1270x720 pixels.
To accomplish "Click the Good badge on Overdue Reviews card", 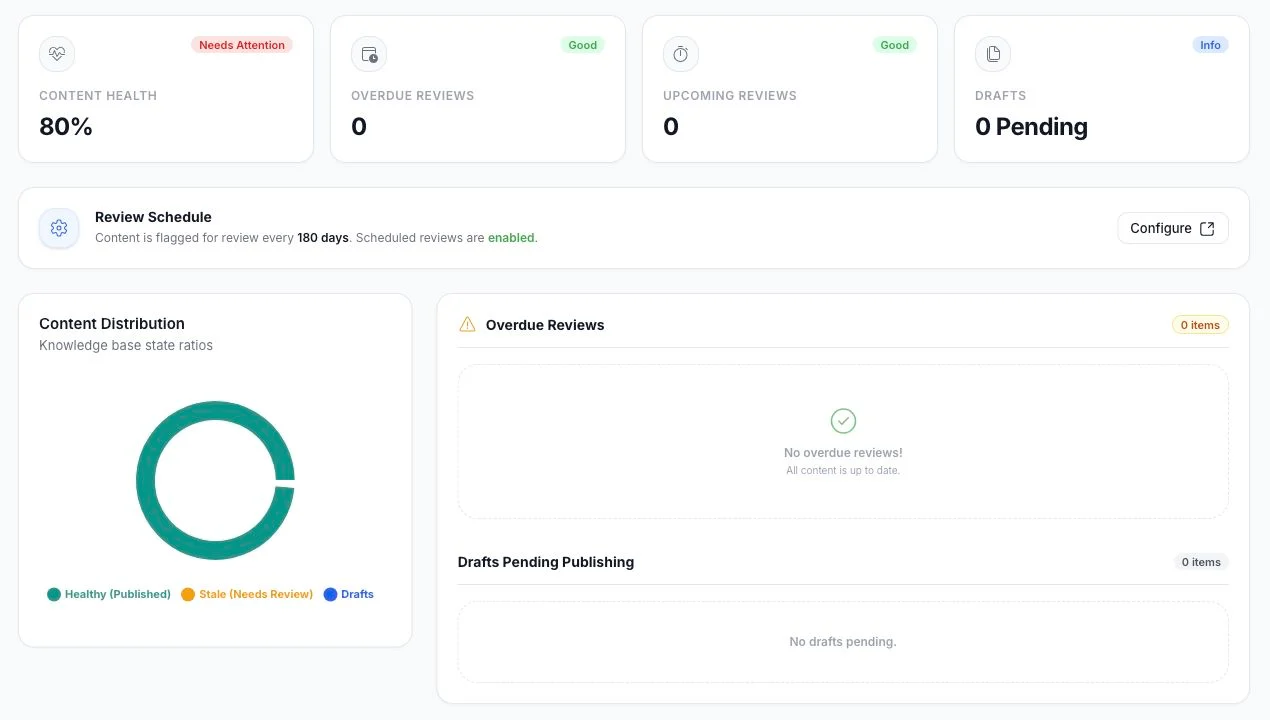I will [583, 45].
